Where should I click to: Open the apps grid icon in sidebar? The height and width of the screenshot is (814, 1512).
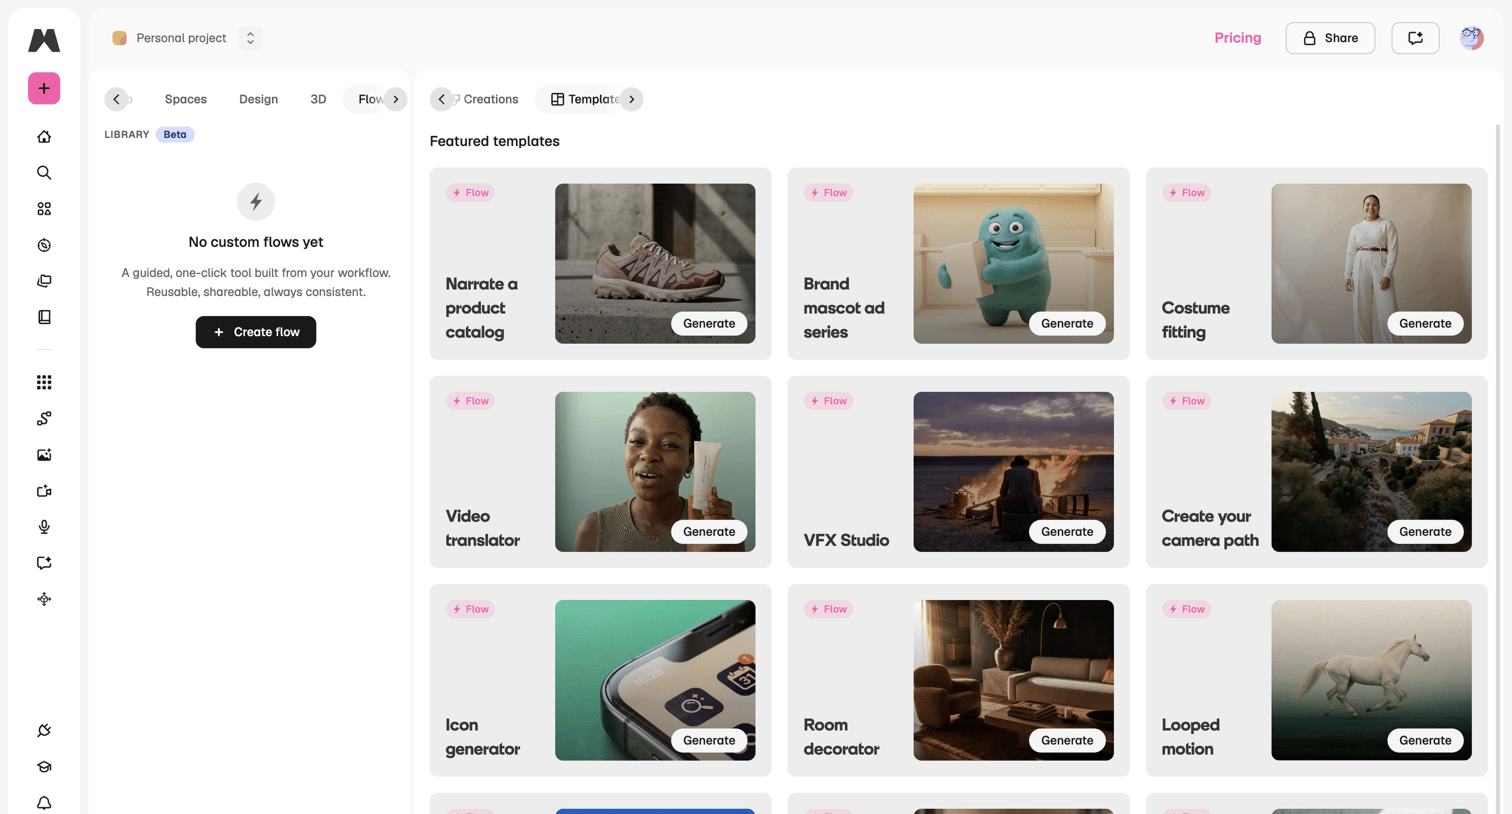pyautogui.click(x=44, y=382)
